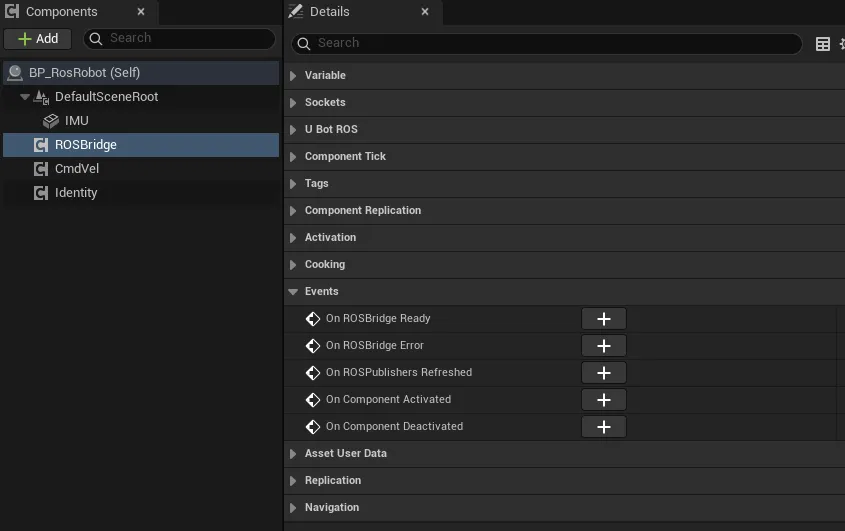The width and height of the screenshot is (845, 531).
Task: Close the Details tab
Action: 425,11
